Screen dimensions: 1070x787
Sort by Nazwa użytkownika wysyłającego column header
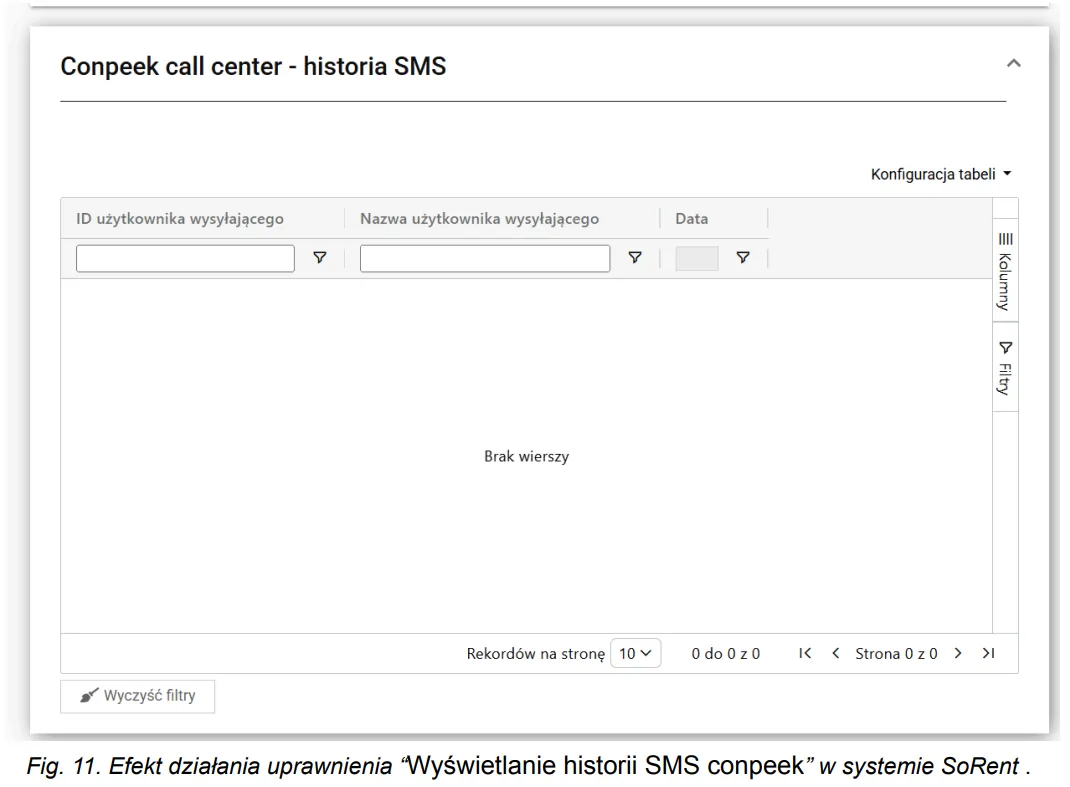pos(479,218)
